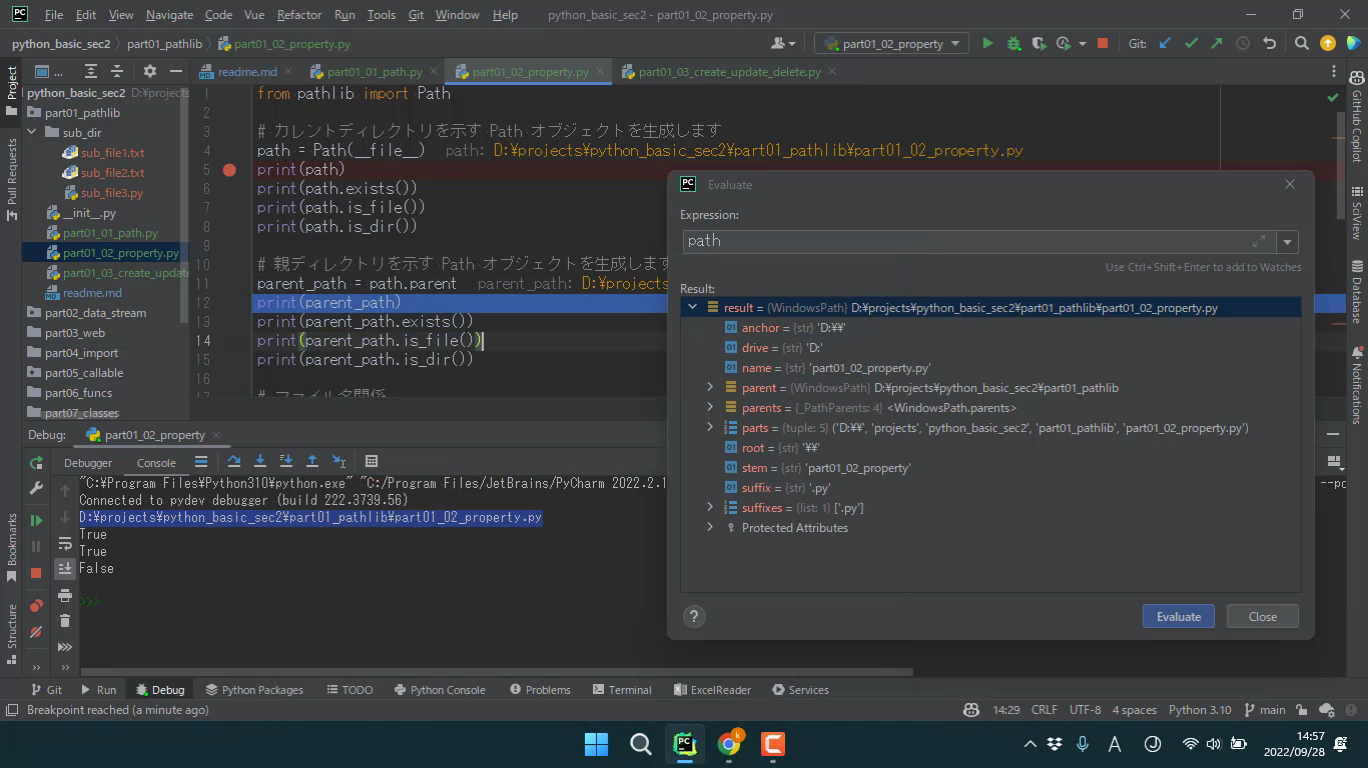Image resolution: width=1368 pixels, height=768 pixels.
Task: Click Git update project blue arrow
Action: click(1164, 44)
